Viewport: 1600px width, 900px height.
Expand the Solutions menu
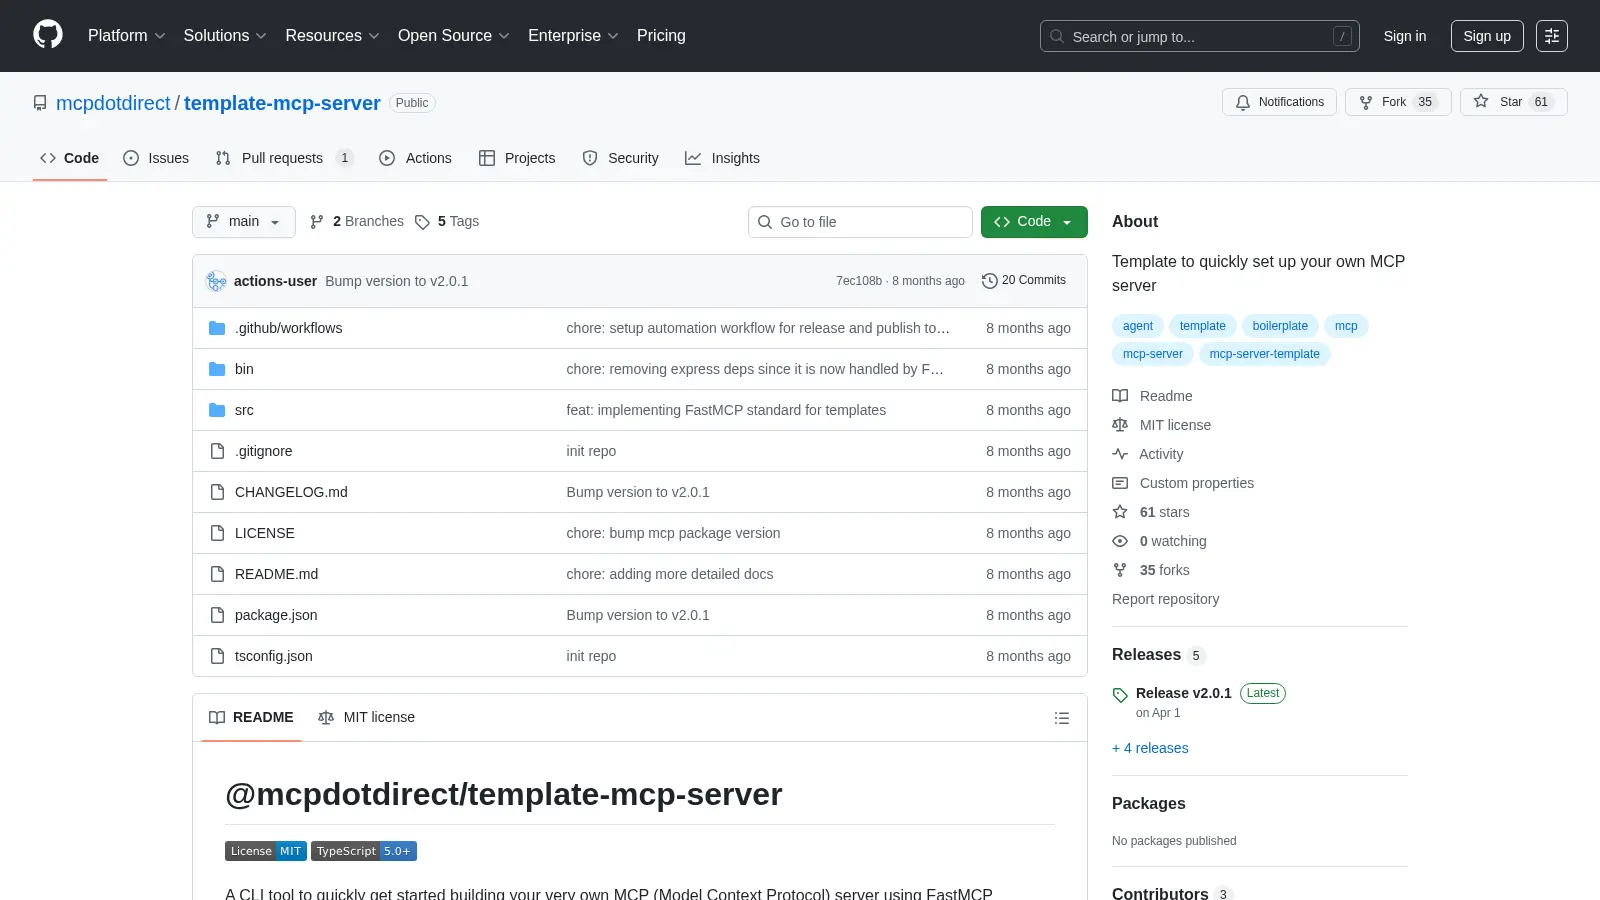tap(225, 36)
